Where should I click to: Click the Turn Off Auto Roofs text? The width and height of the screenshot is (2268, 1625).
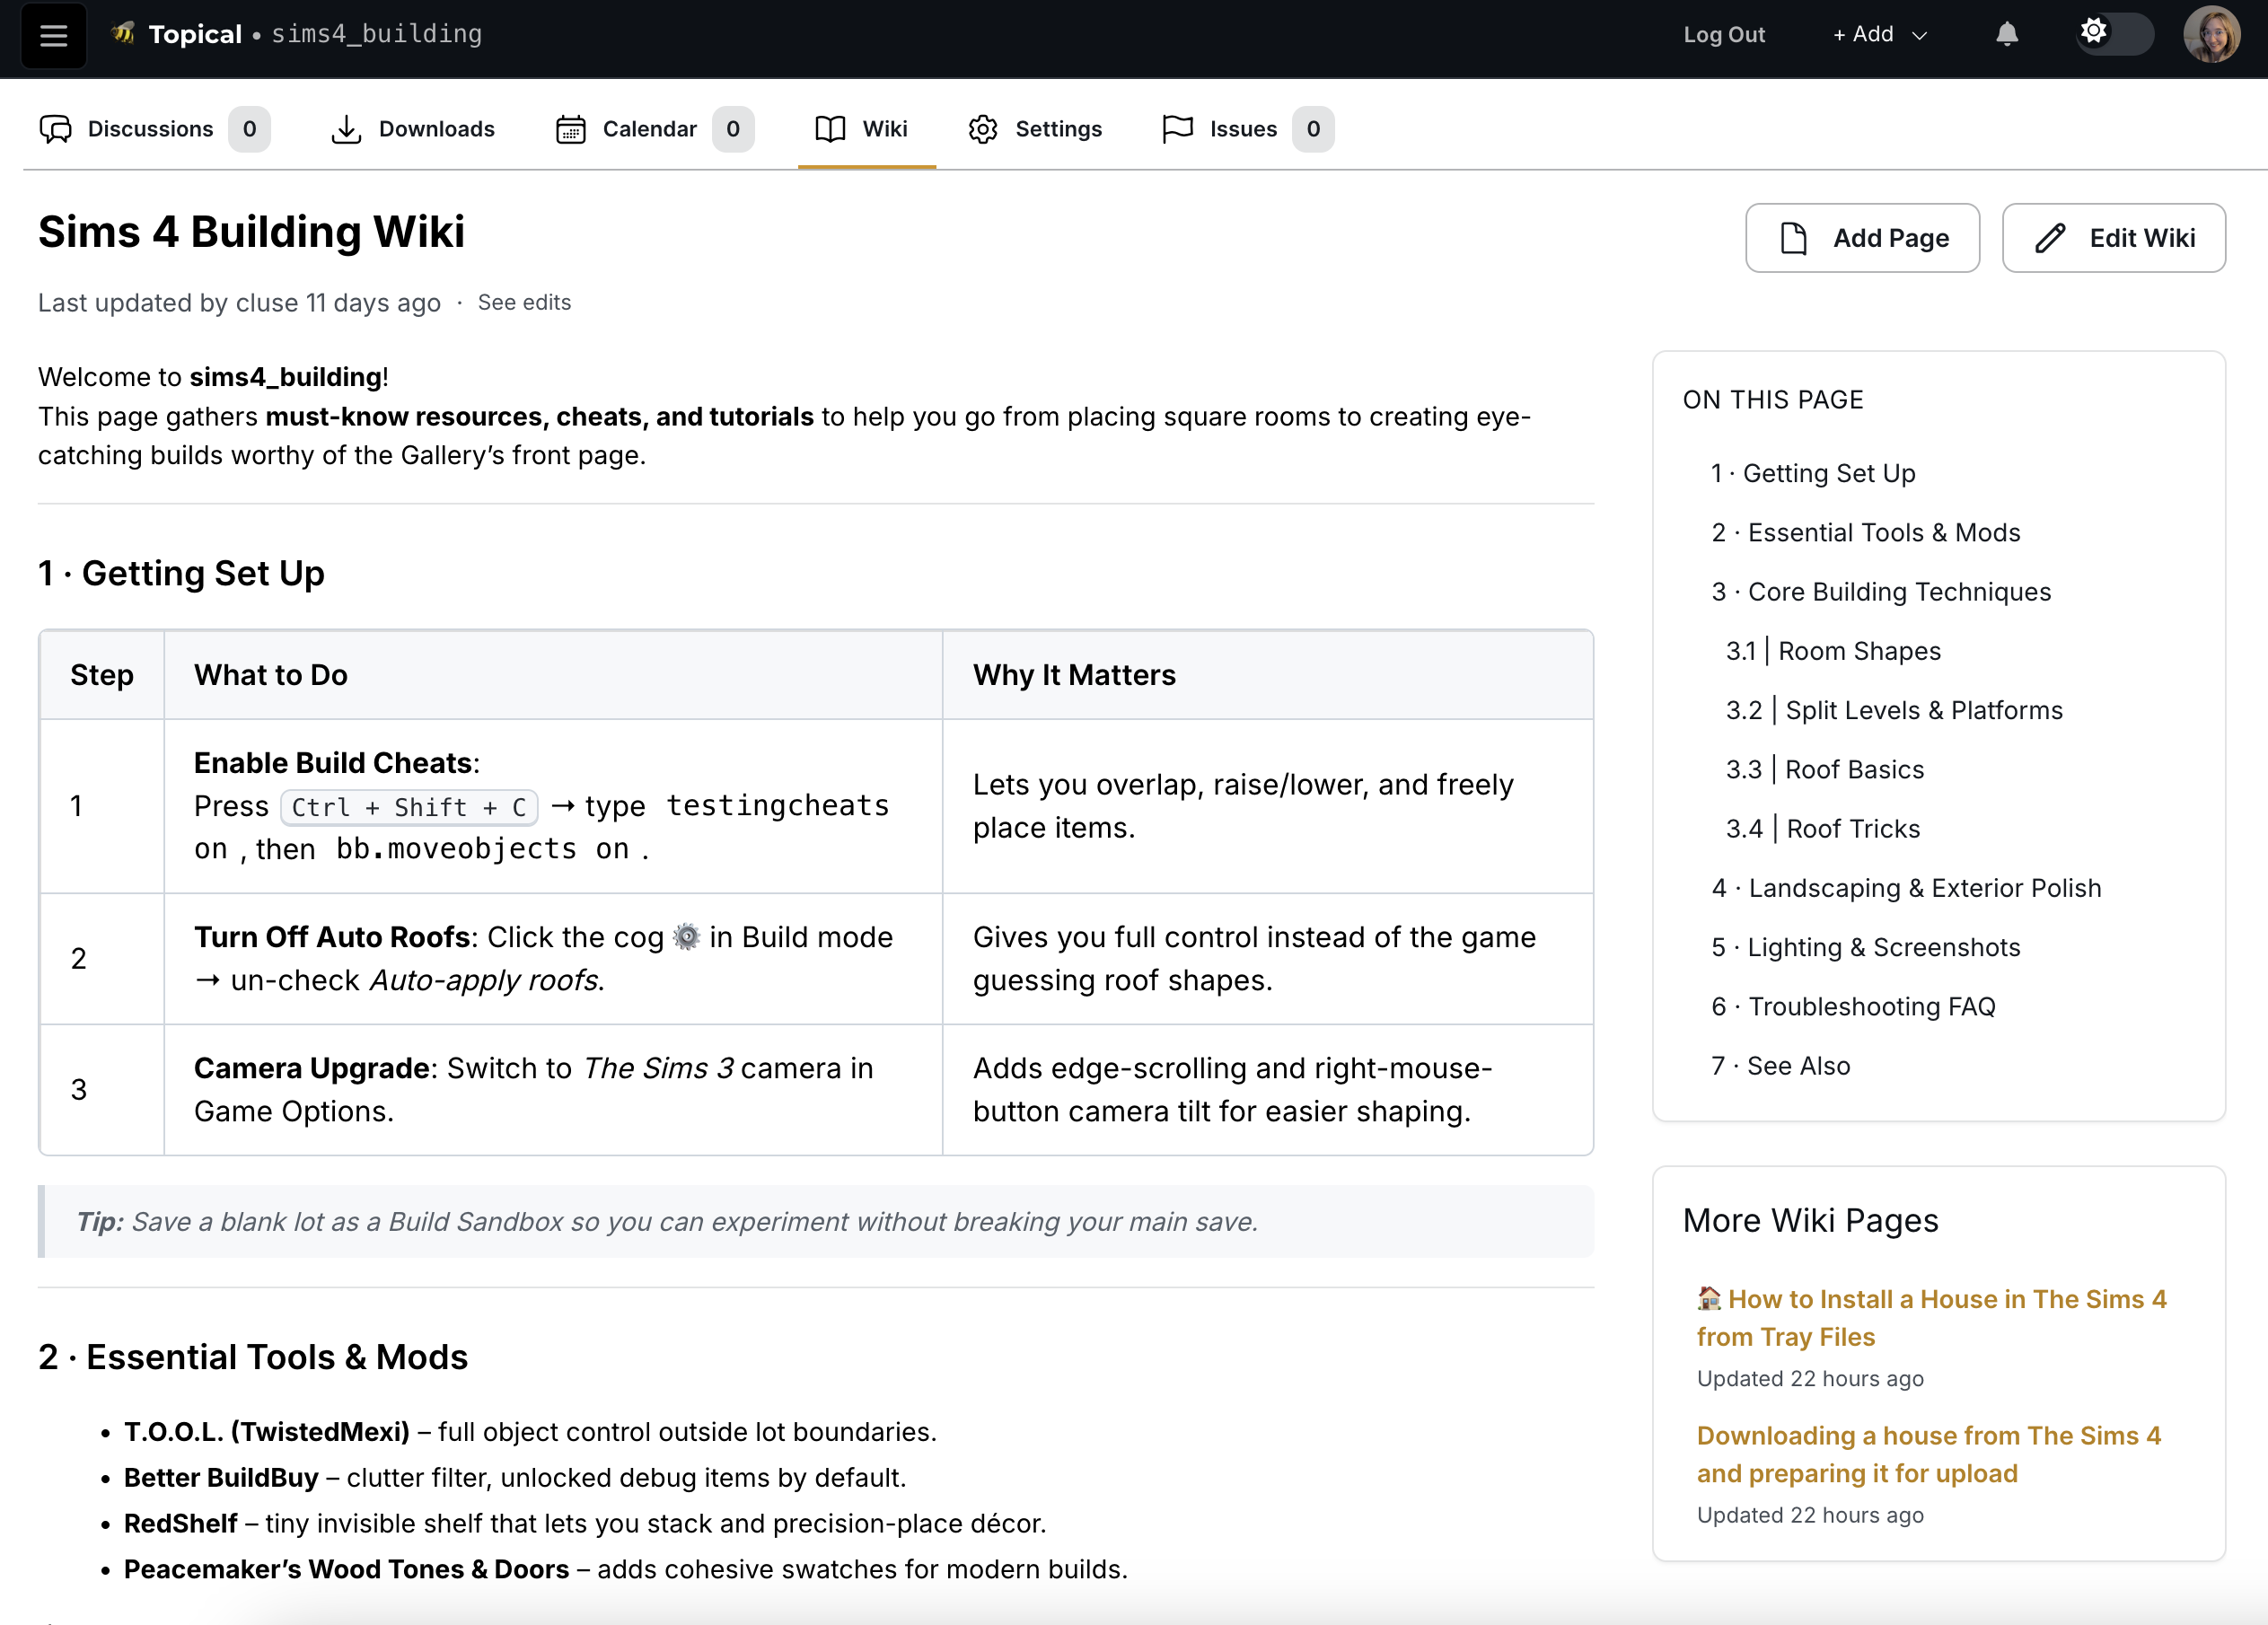pyautogui.click(x=332, y=937)
